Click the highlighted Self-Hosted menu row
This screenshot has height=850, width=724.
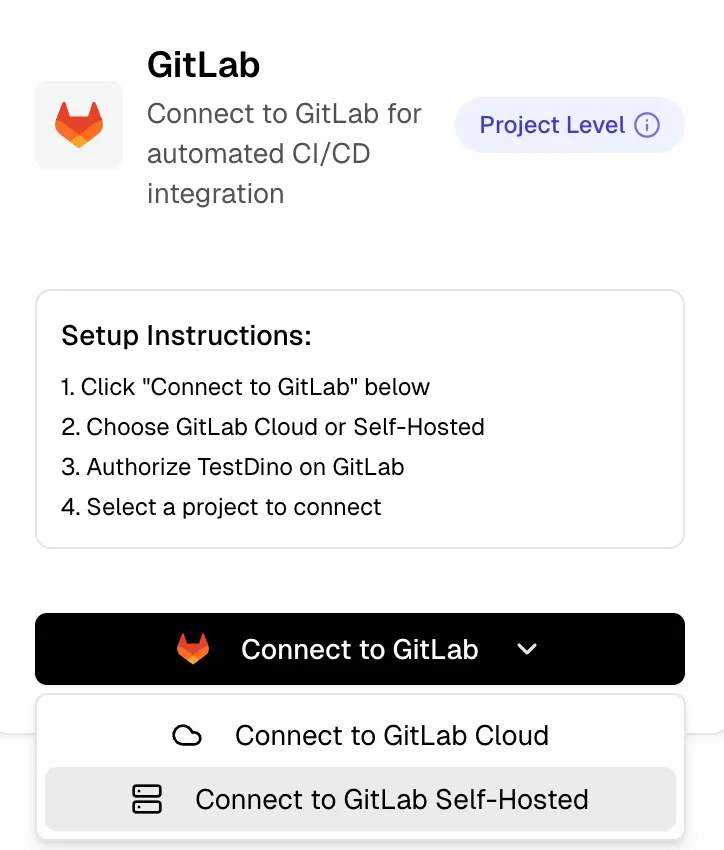360,799
